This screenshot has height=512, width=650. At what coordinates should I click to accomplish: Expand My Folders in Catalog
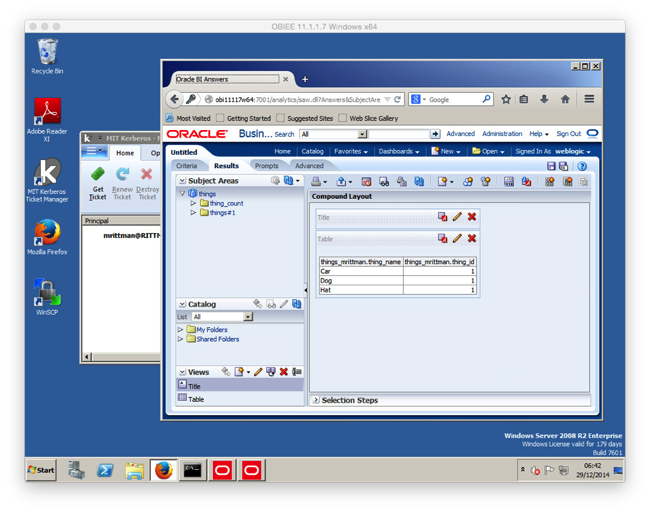[x=180, y=330]
